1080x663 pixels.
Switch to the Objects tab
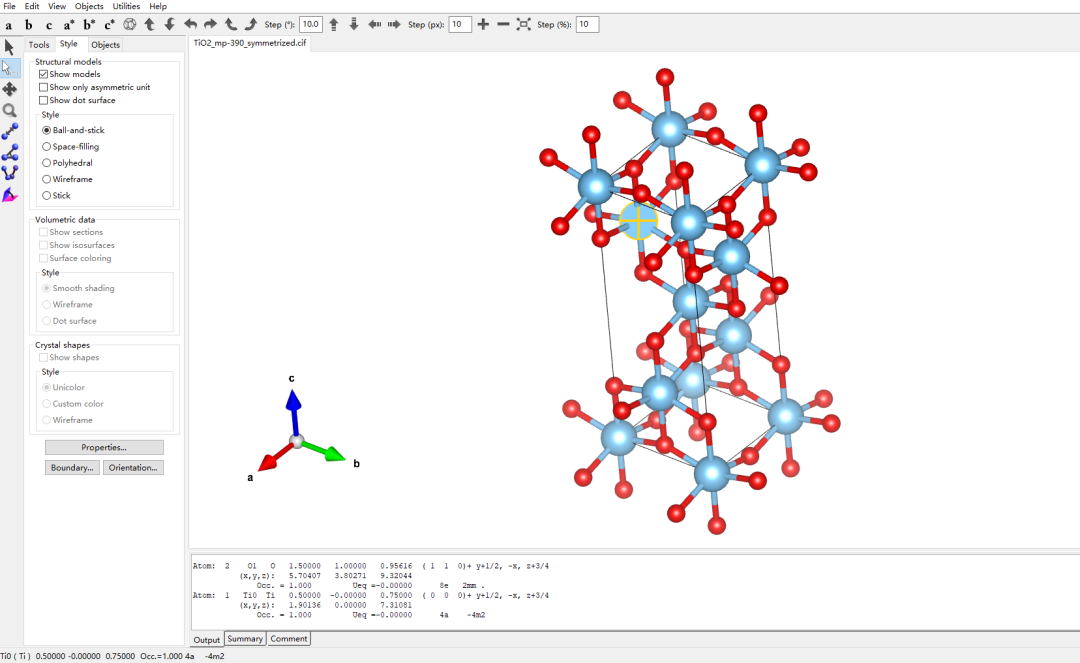tap(105, 45)
